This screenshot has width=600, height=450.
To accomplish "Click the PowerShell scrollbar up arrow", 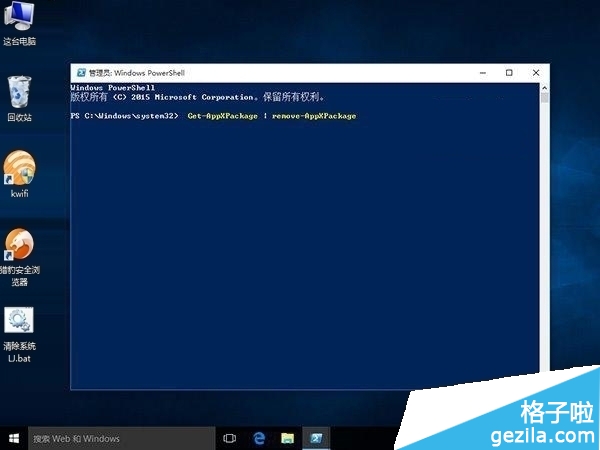I will click(544, 88).
